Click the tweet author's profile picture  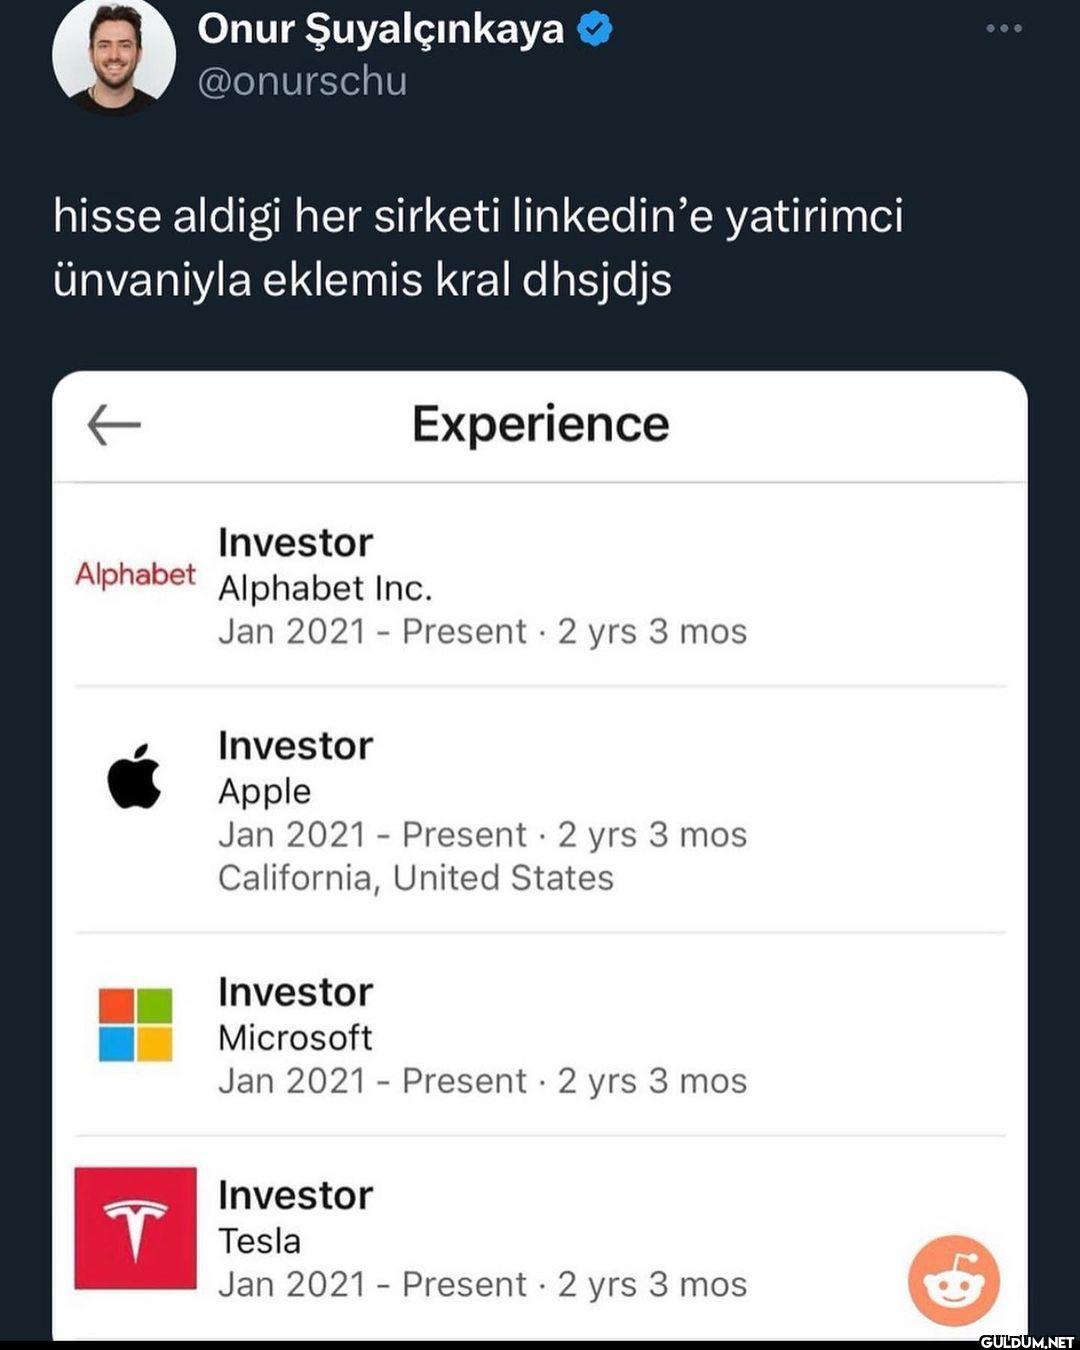coord(113,55)
